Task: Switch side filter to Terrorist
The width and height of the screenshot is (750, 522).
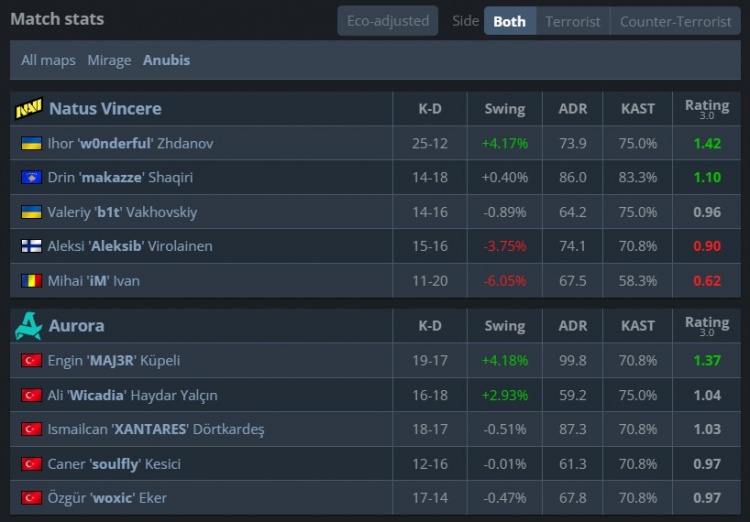Action: pos(573,21)
